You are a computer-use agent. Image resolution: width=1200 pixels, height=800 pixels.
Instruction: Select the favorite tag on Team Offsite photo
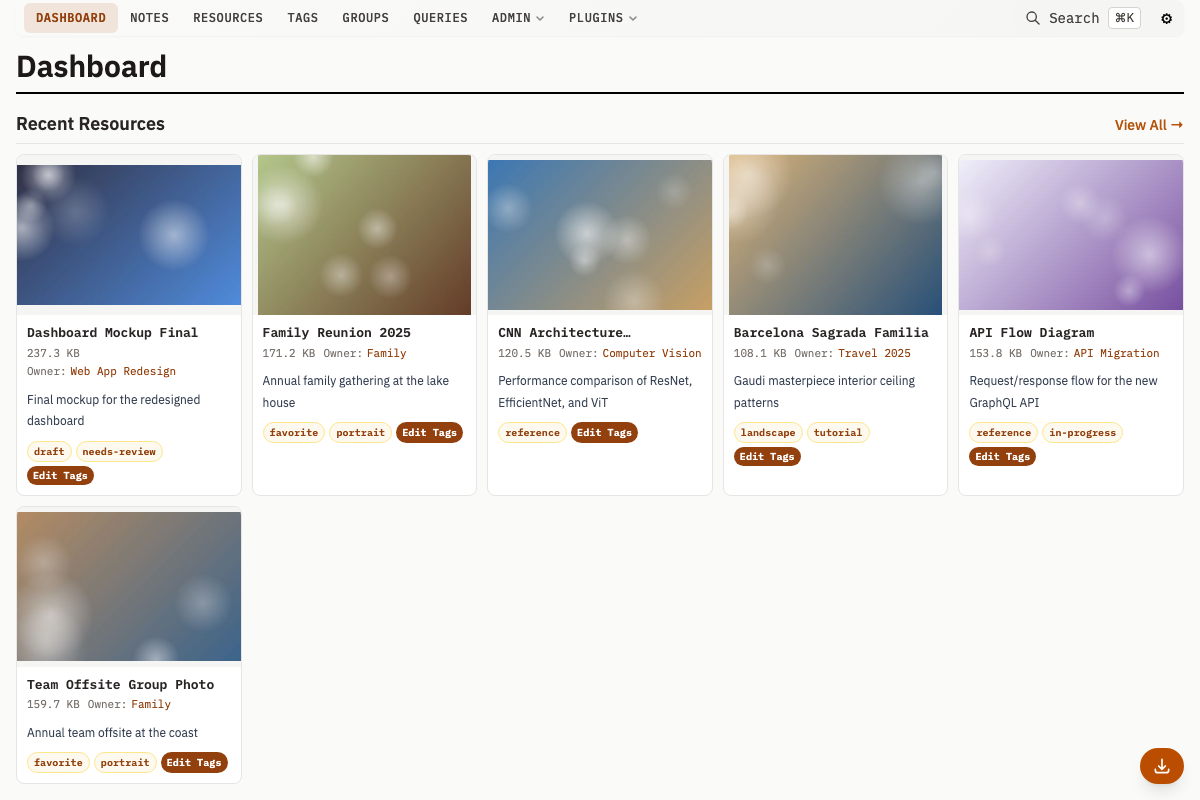click(58, 762)
